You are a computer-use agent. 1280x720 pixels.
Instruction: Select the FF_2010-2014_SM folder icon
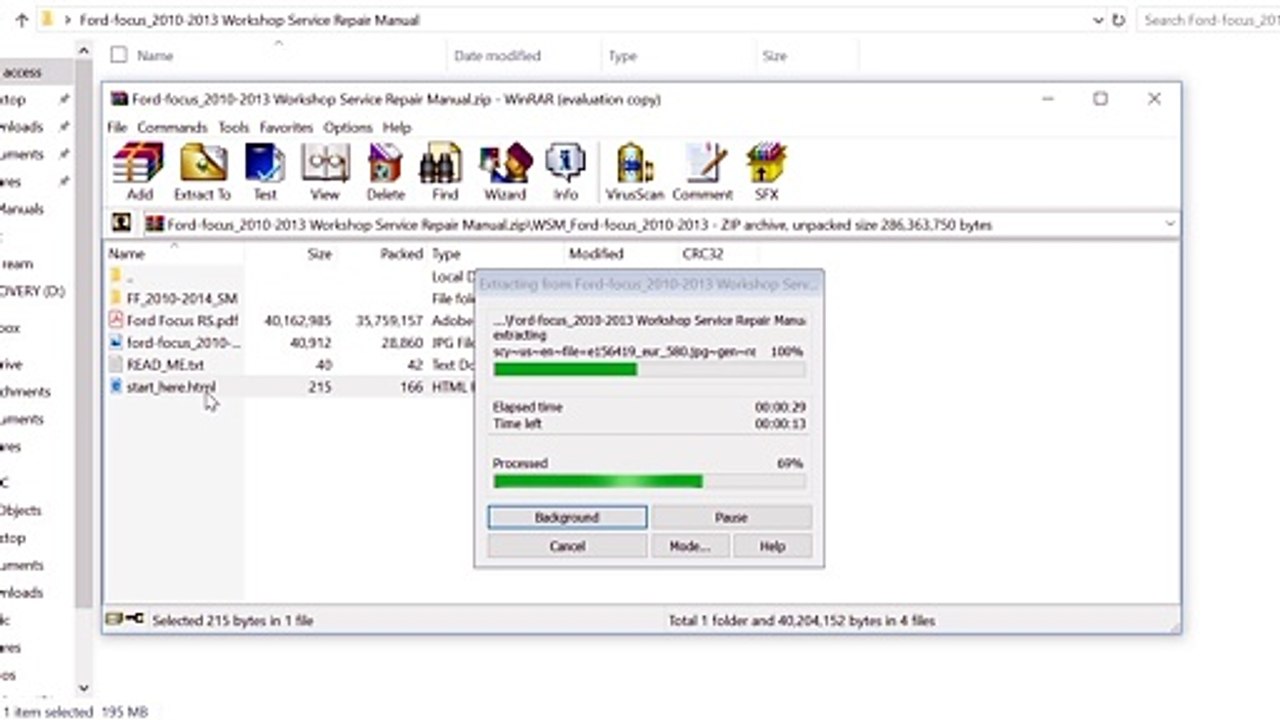pyautogui.click(x=116, y=298)
